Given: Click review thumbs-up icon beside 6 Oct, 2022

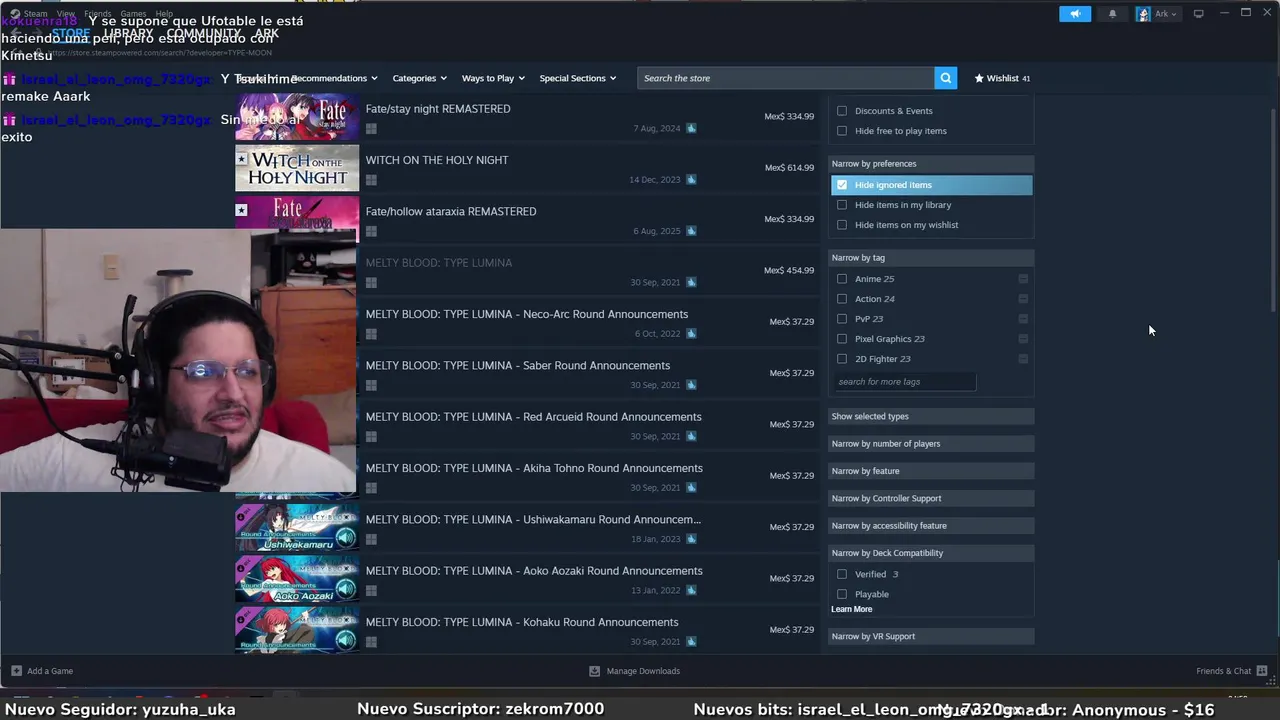Looking at the screenshot, I should pyautogui.click(x=691, y=334).
